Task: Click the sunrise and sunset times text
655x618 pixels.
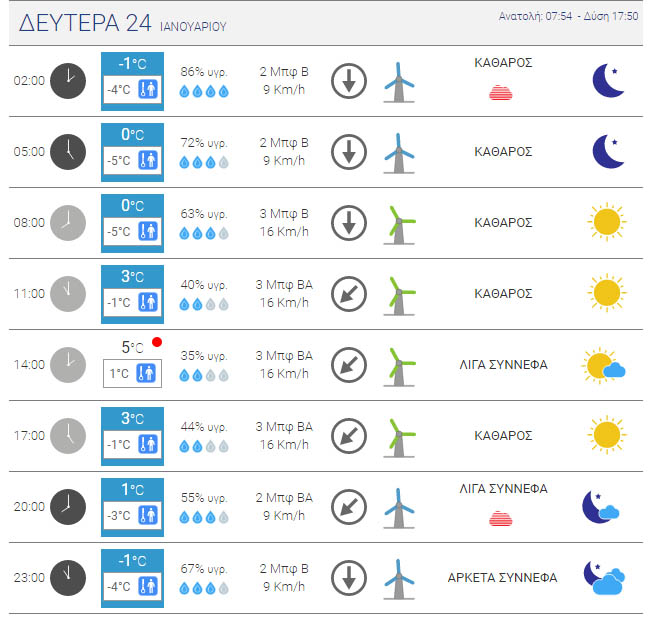Action: 567,17
